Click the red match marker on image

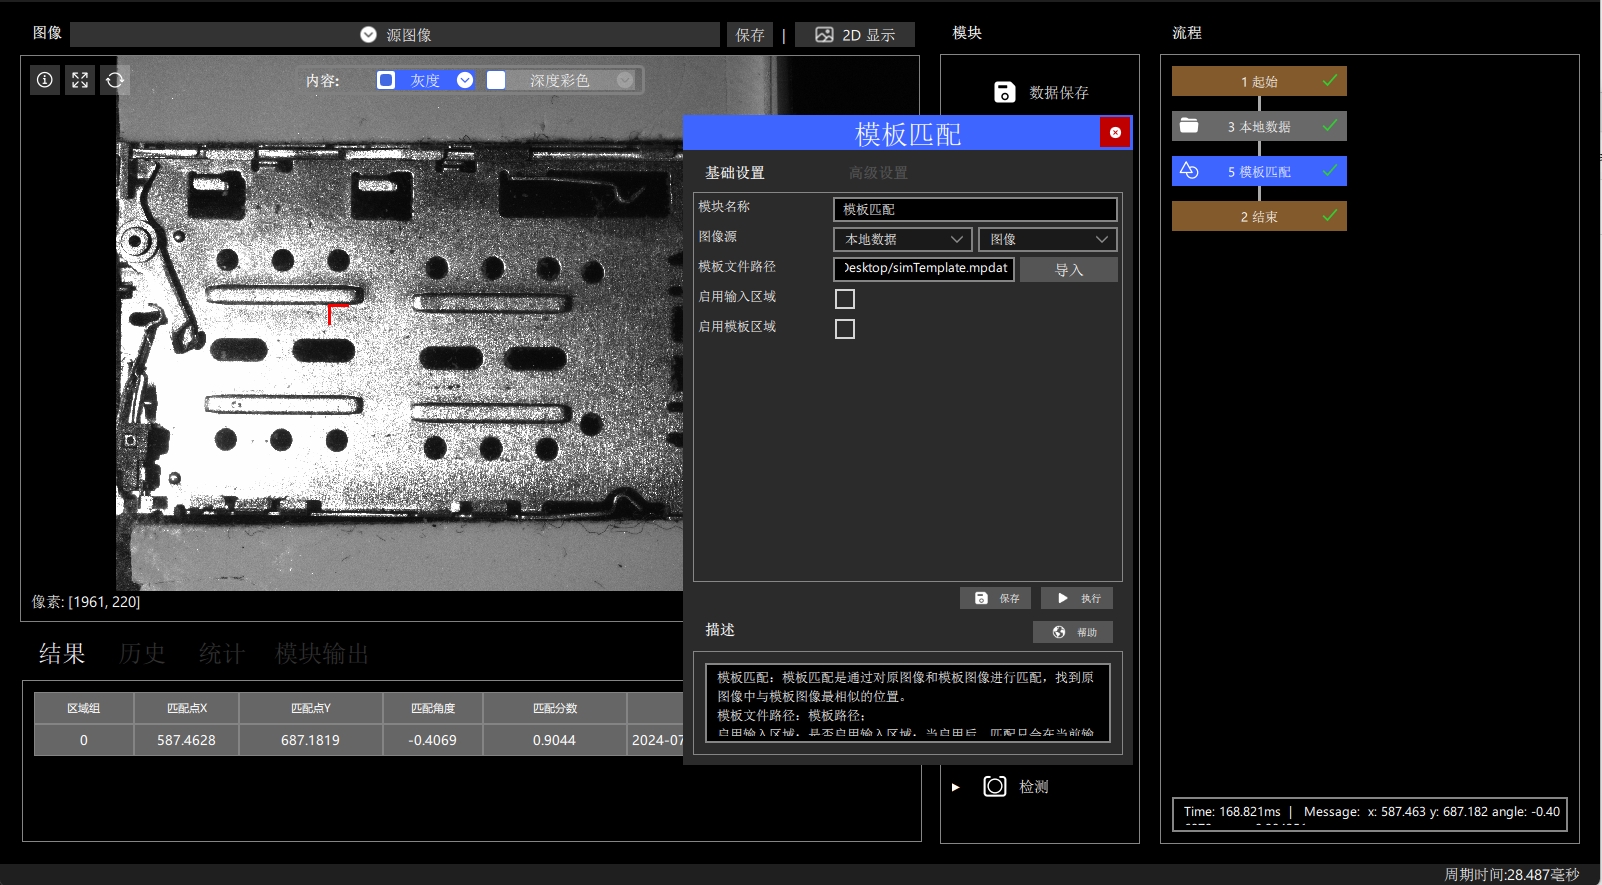click(x=337, y=314)
